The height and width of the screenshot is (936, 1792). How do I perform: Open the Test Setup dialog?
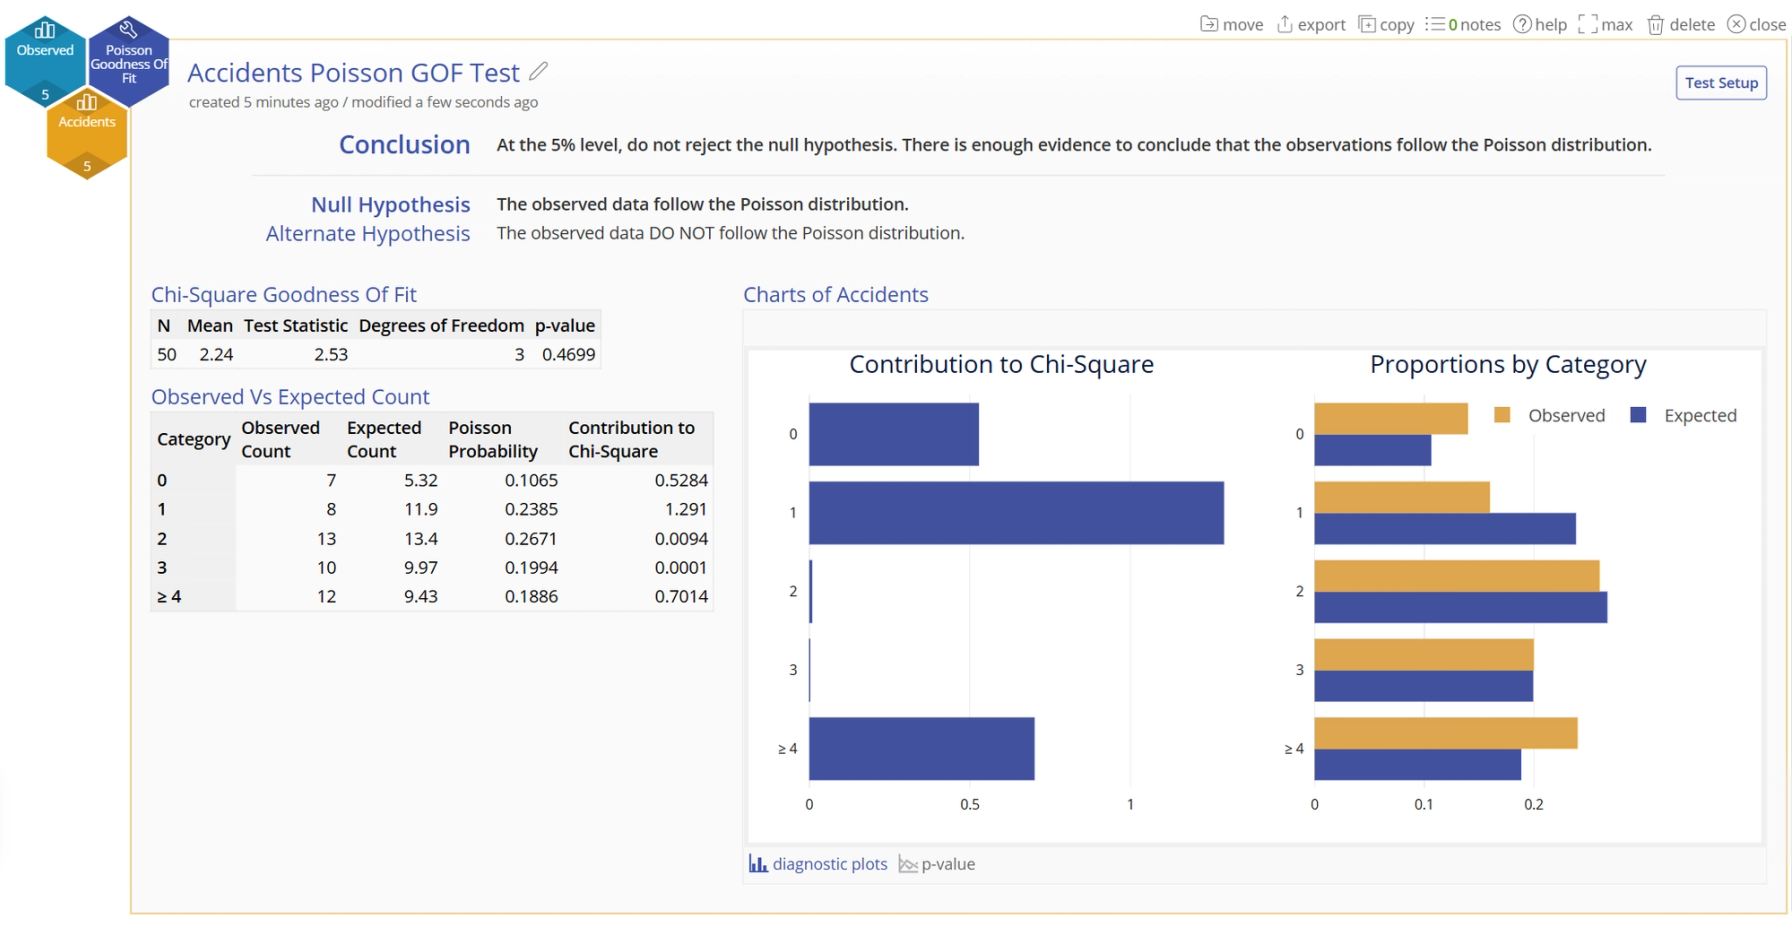pyautogui.click(x=1721, y=83)
